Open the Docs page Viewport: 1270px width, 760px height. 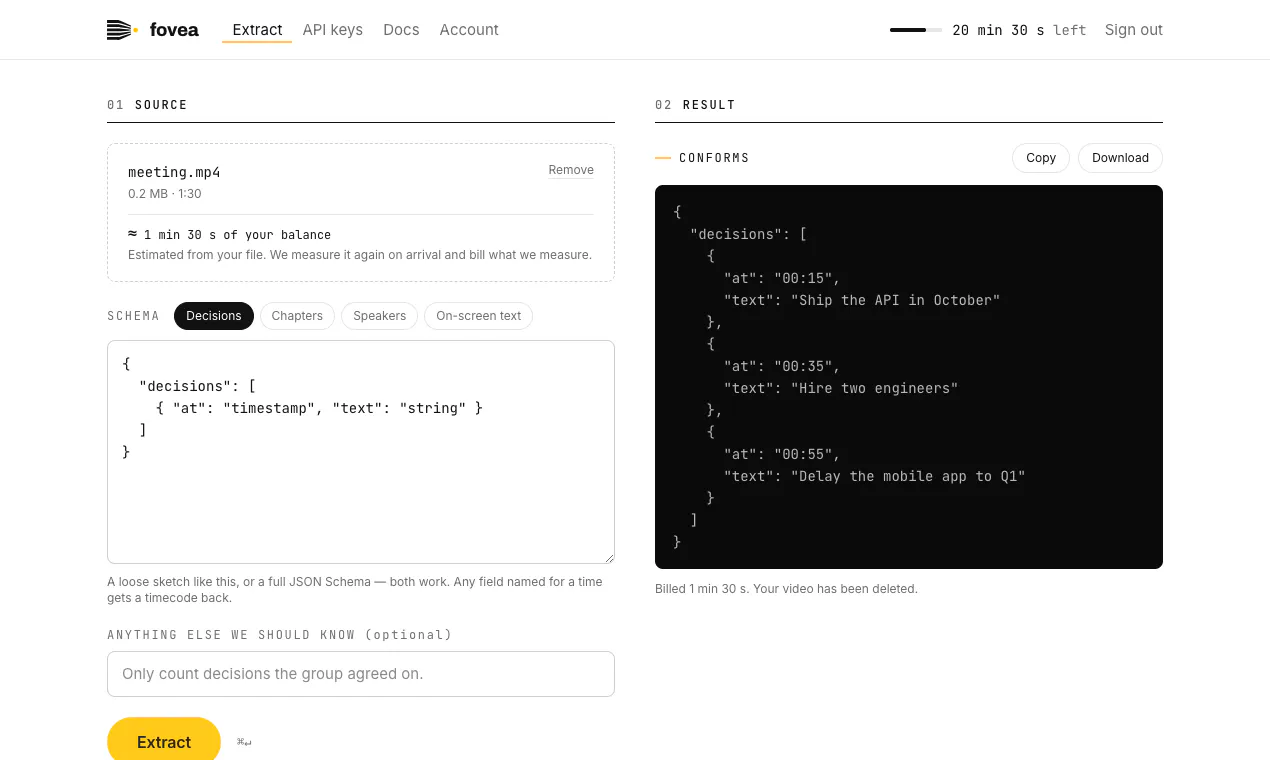[x=401, y=30]
